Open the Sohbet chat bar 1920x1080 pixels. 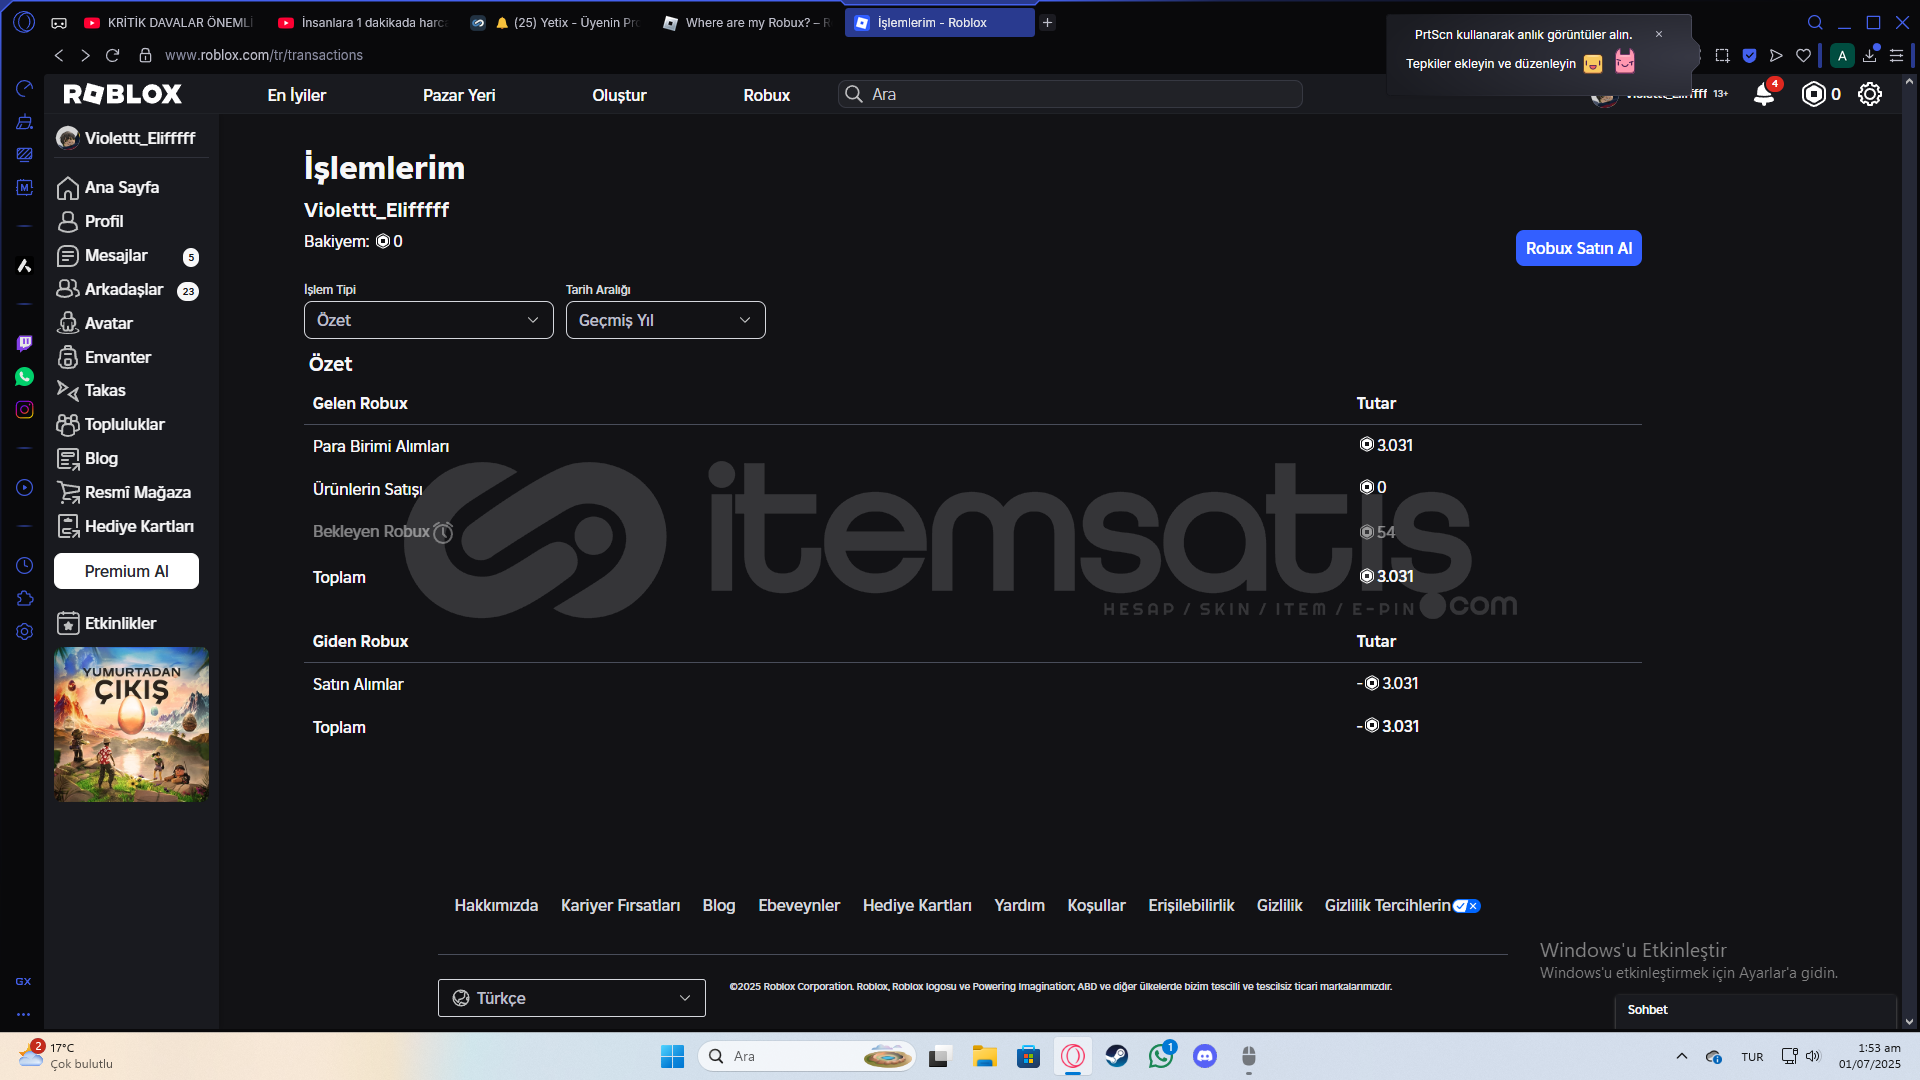[x=1756, y=1010]
